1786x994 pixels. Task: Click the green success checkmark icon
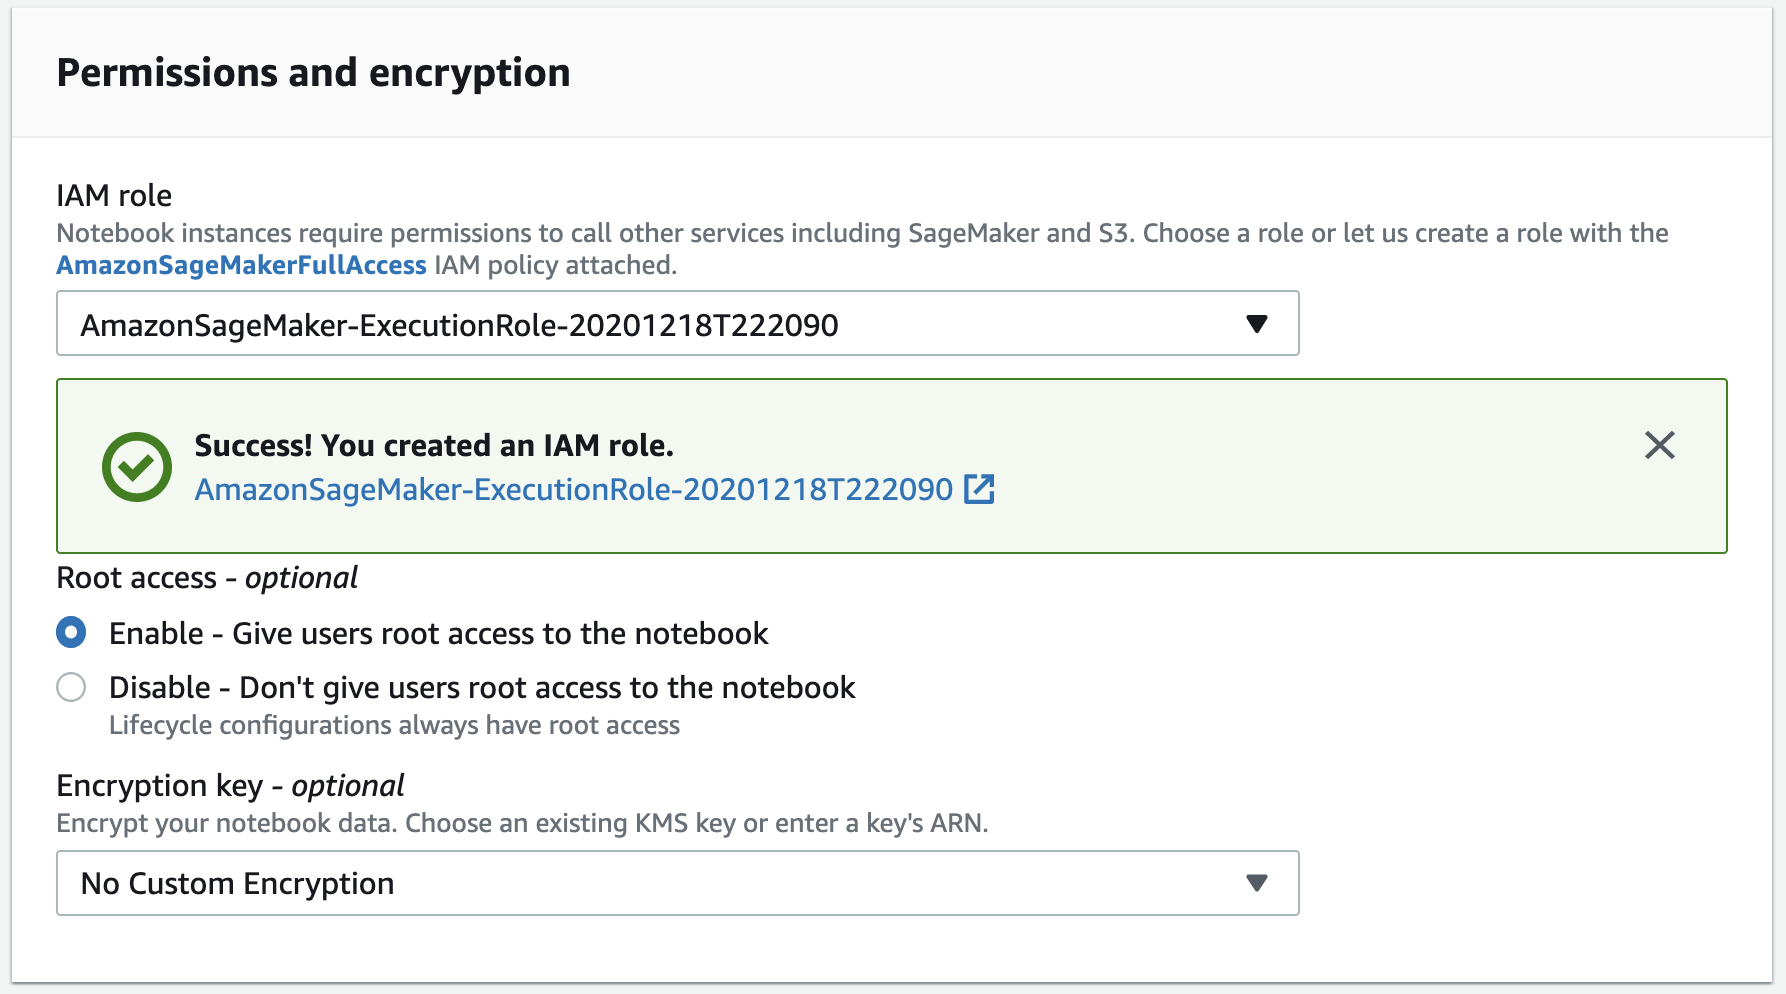[137, 467]
